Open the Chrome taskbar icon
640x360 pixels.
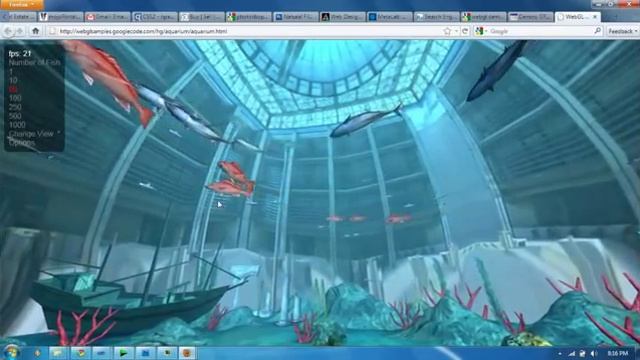coord(80,353)
